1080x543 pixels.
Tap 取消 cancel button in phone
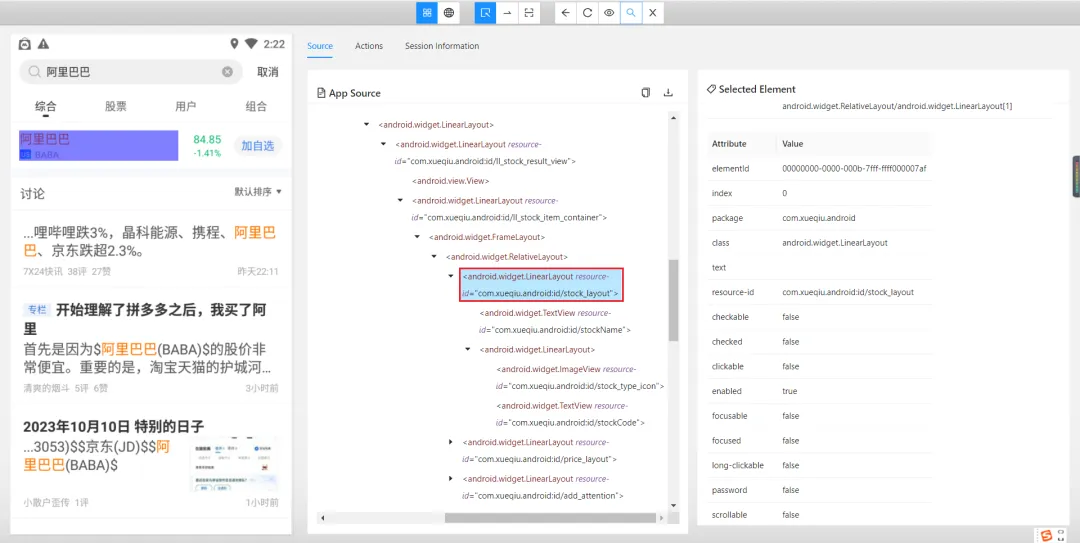[x=267, y=72]
